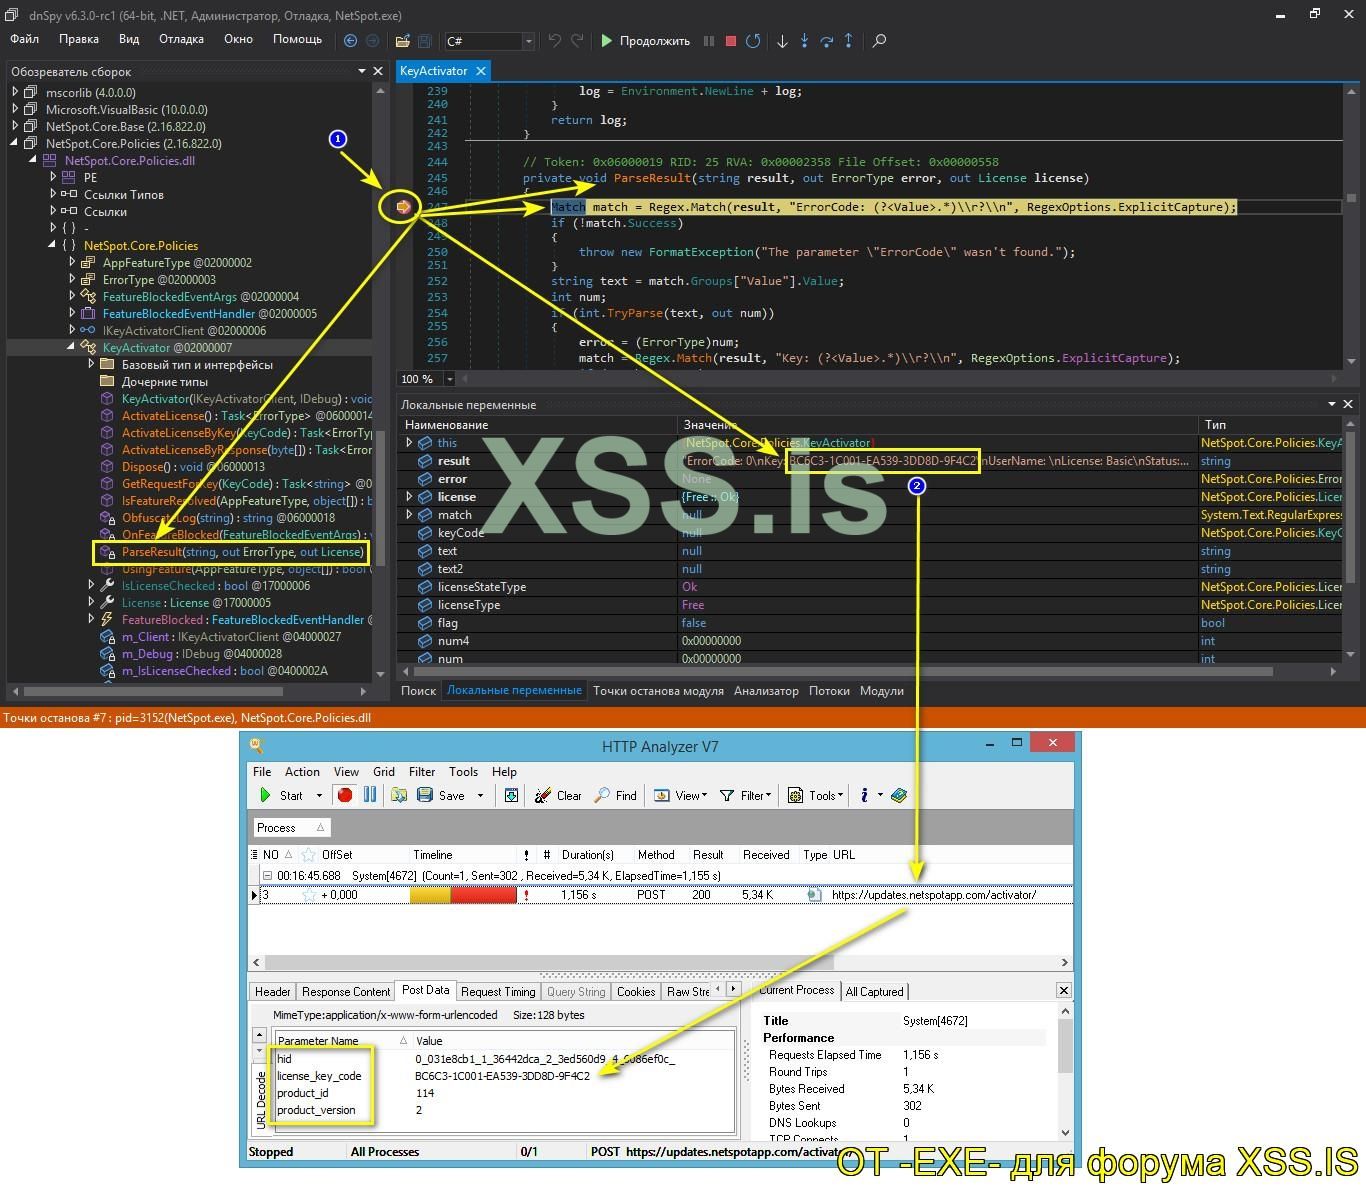Click the Save button in HTTP Analyzer
This screenshot has height=1188, width=1366.
[x=441, y=795]
